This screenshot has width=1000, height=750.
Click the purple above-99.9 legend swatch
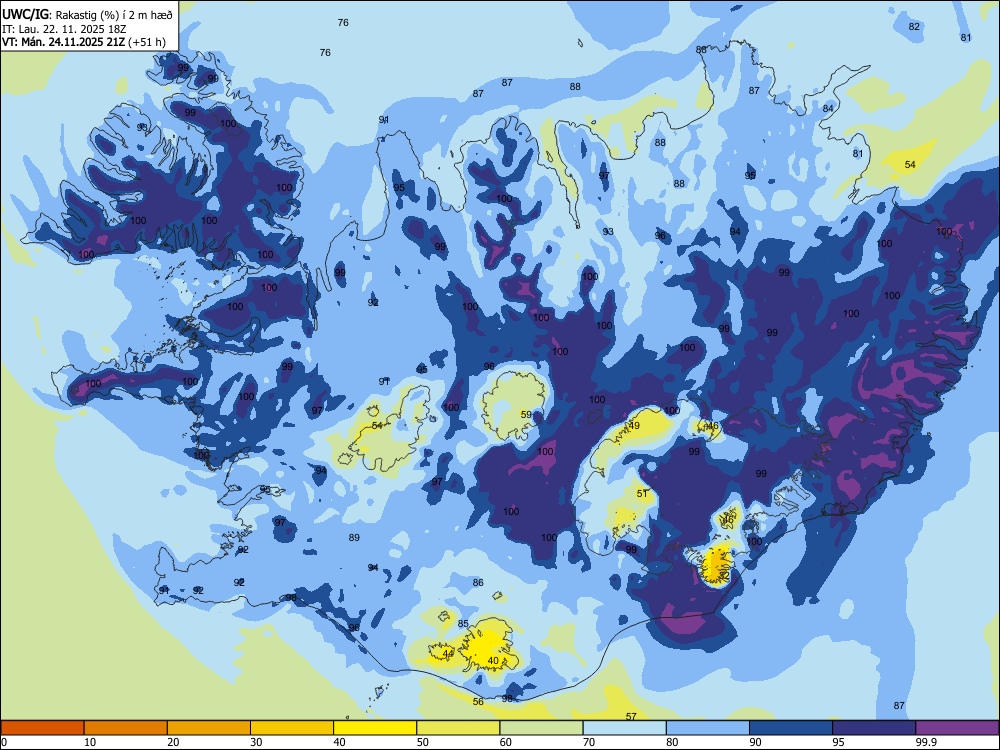pyautogui.click(x=957, y=728)
